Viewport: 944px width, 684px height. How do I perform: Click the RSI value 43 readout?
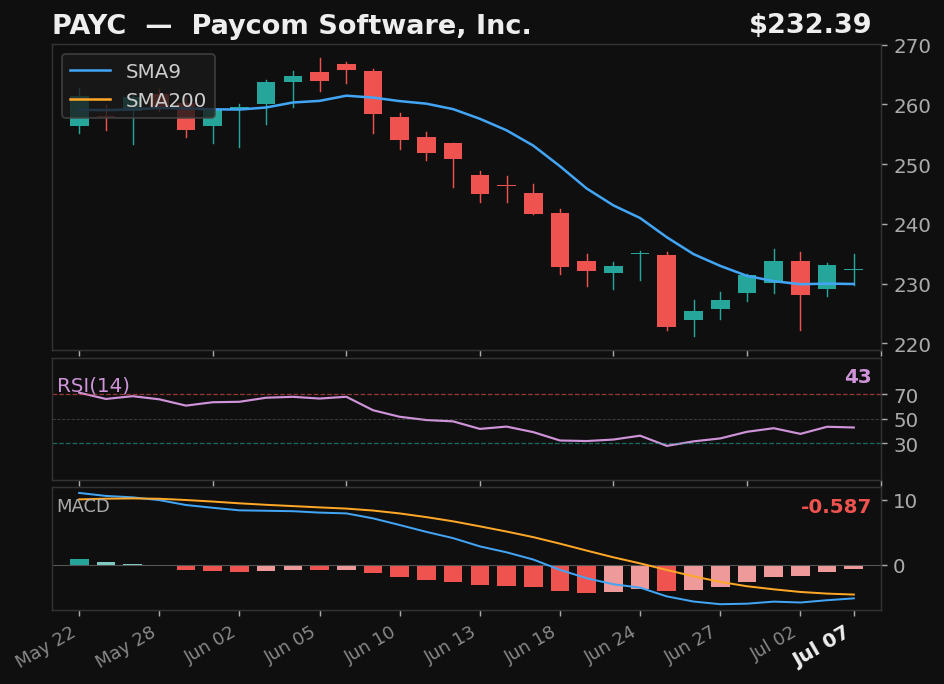point(858,376)
